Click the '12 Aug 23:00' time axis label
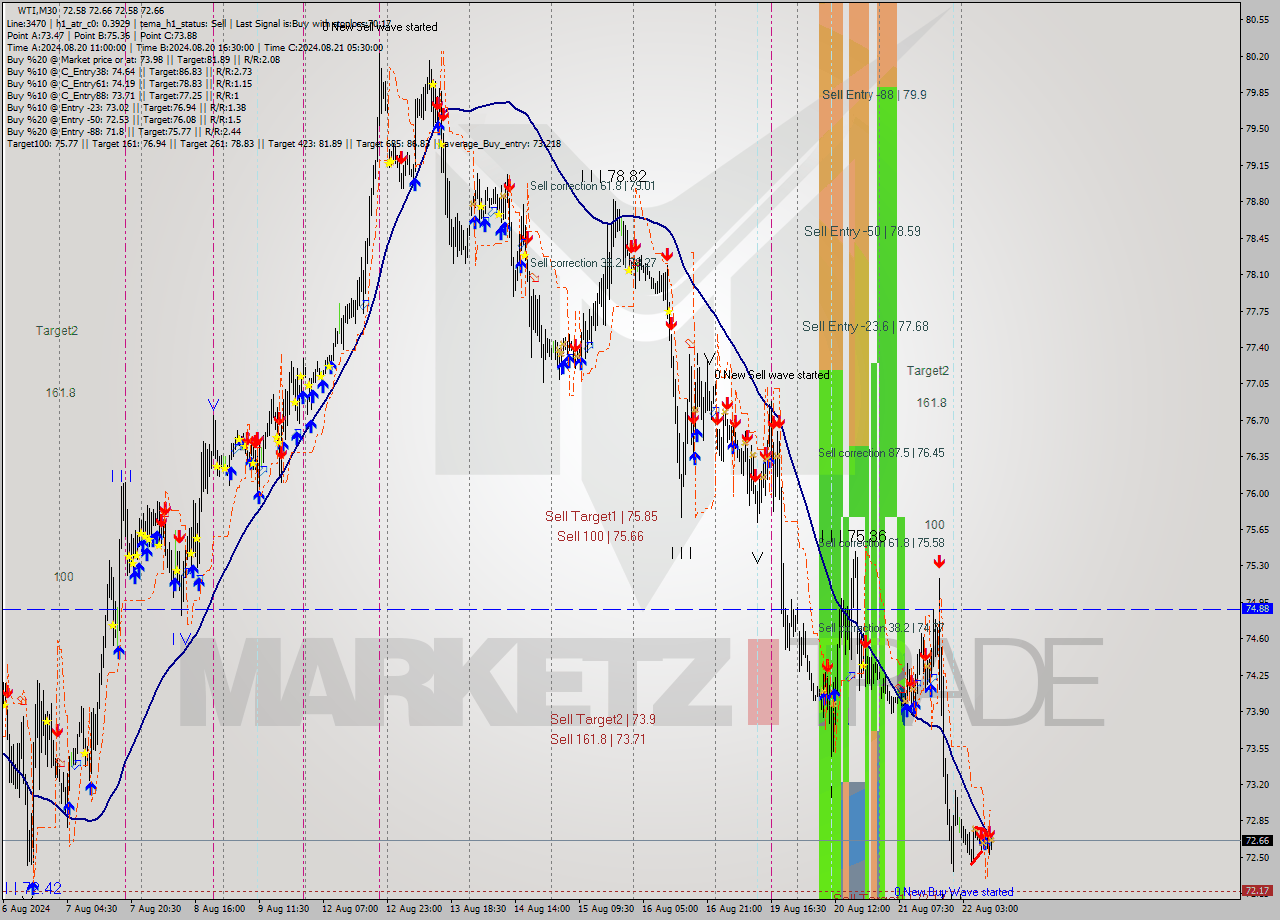The height and width of the screenshot is (920, 1280). click(414, 909)
